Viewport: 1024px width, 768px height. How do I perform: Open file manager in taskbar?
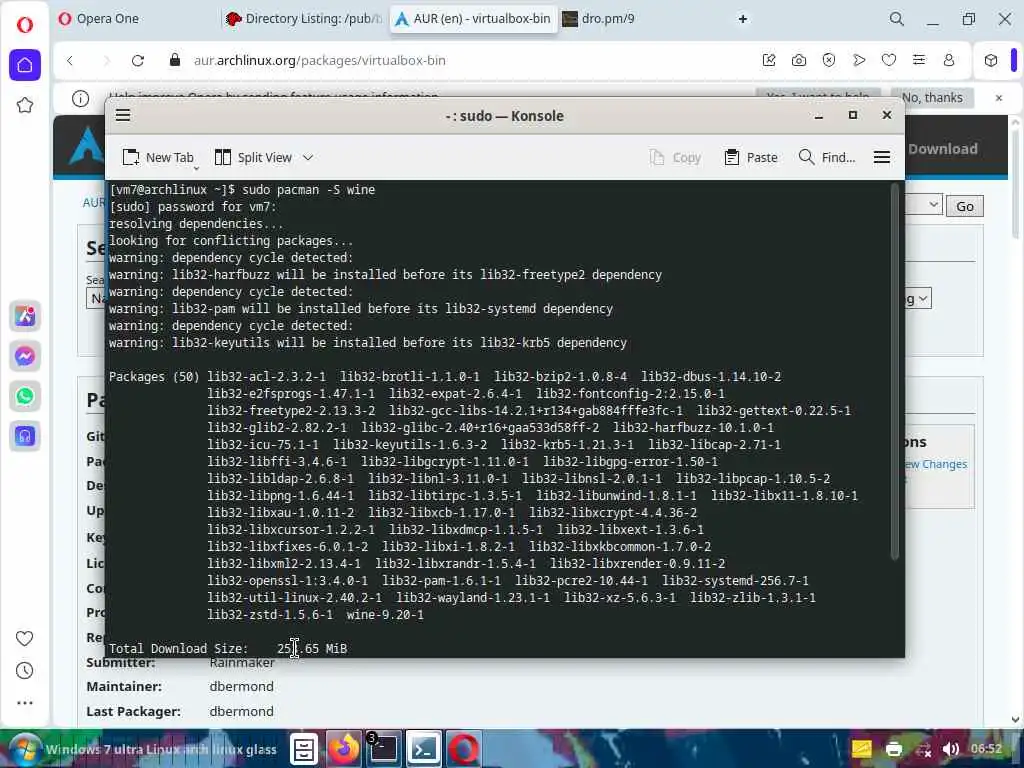pos(304,749)
